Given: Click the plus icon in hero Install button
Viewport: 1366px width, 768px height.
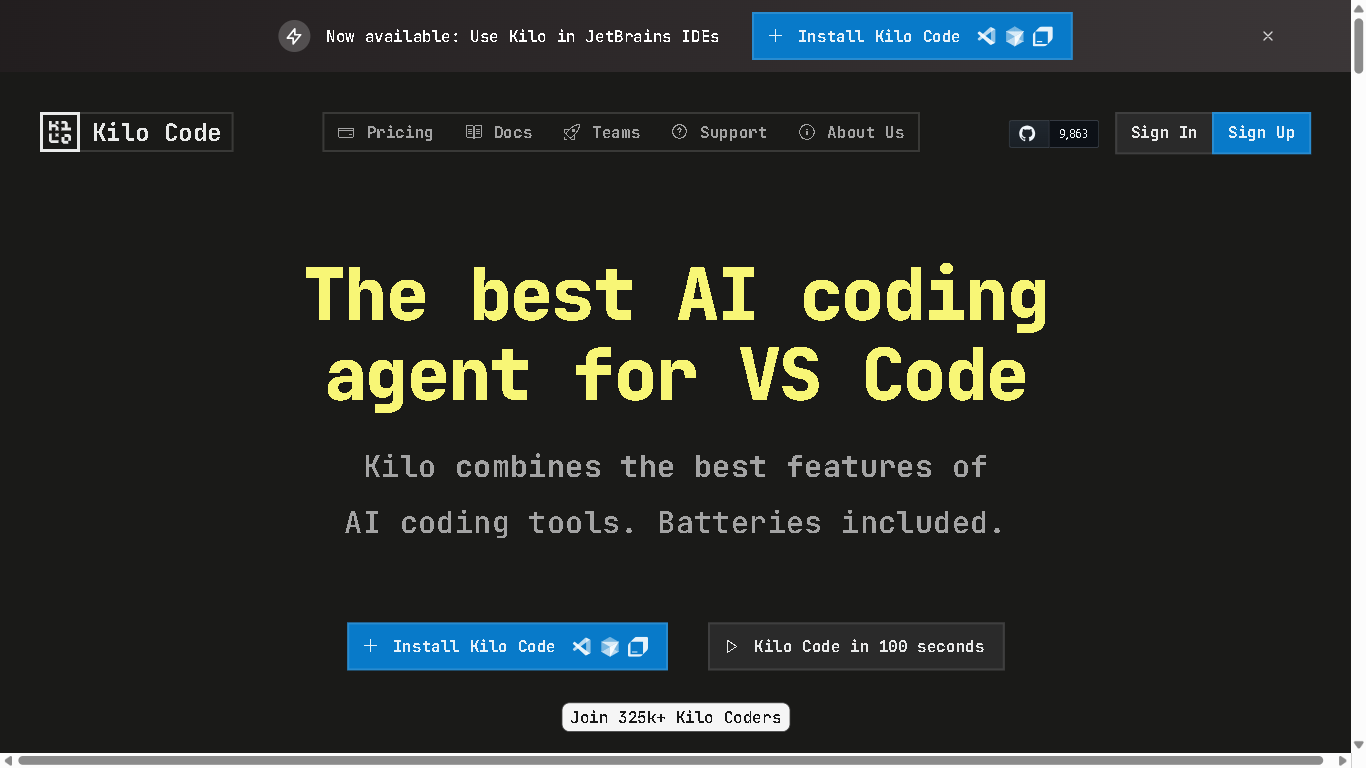Looking at the screenshot, I should 370,646.
